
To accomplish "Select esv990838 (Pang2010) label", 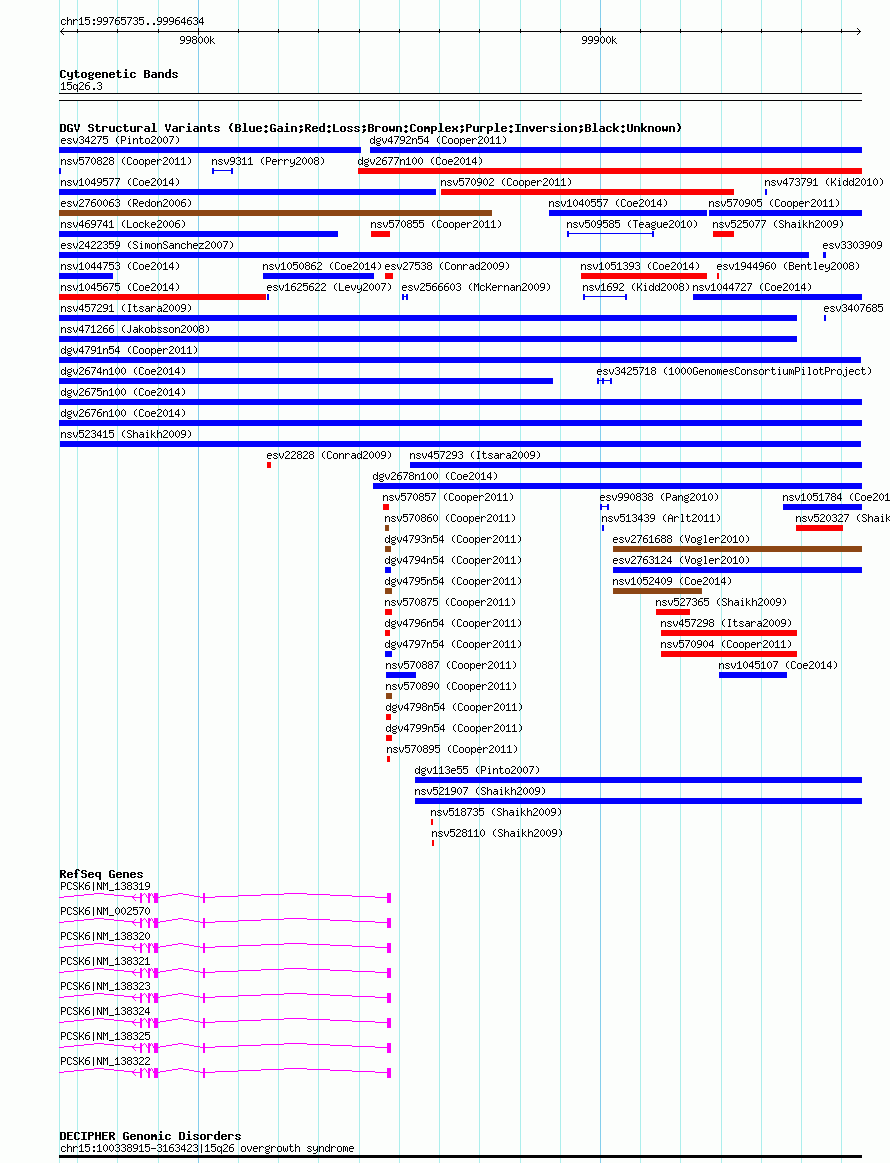I will pyautogui.click(x=659, y=497).
